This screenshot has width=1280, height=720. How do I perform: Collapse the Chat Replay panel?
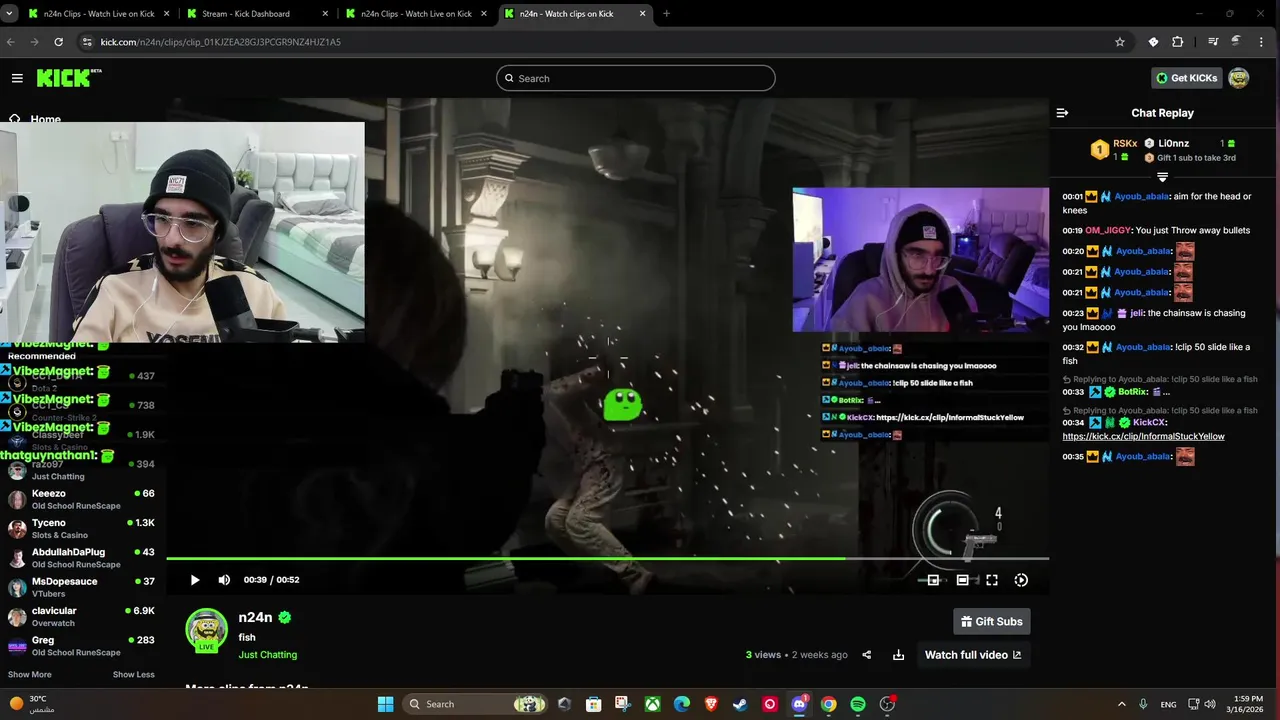coord(1062,113)
